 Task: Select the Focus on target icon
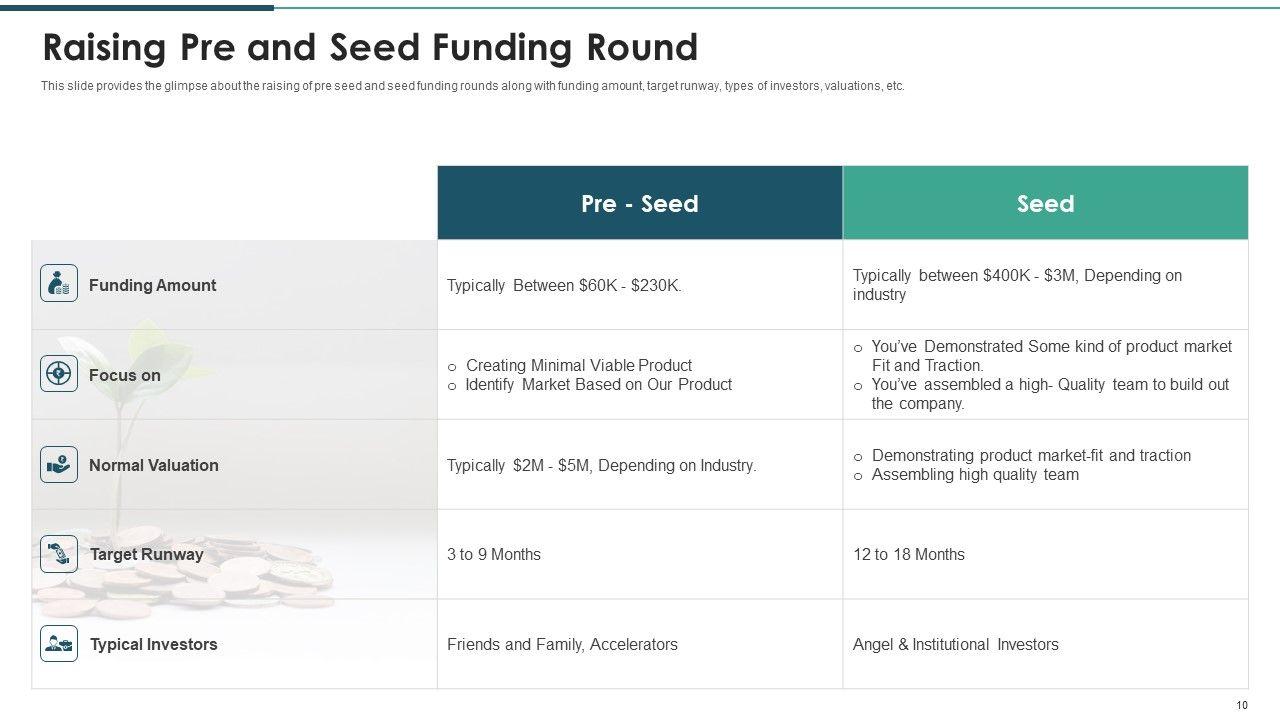point(59,374)
